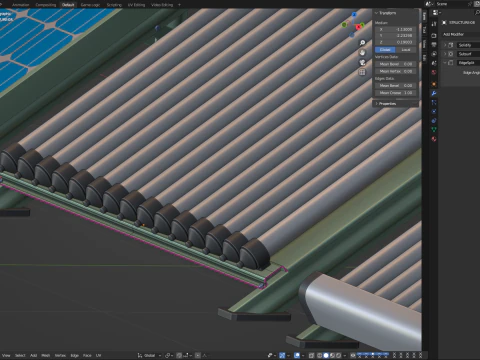This screenshot has height=360, width=480.
Task: Click the Median Z value field
Action: 396,42
